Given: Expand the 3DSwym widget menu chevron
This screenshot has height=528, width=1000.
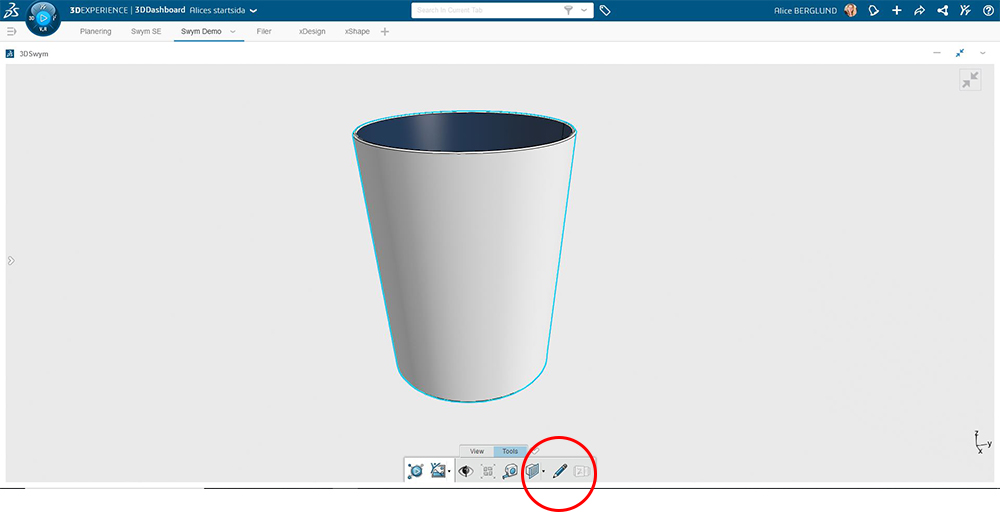Looking at the screenshot, I should tap(983, 53).
